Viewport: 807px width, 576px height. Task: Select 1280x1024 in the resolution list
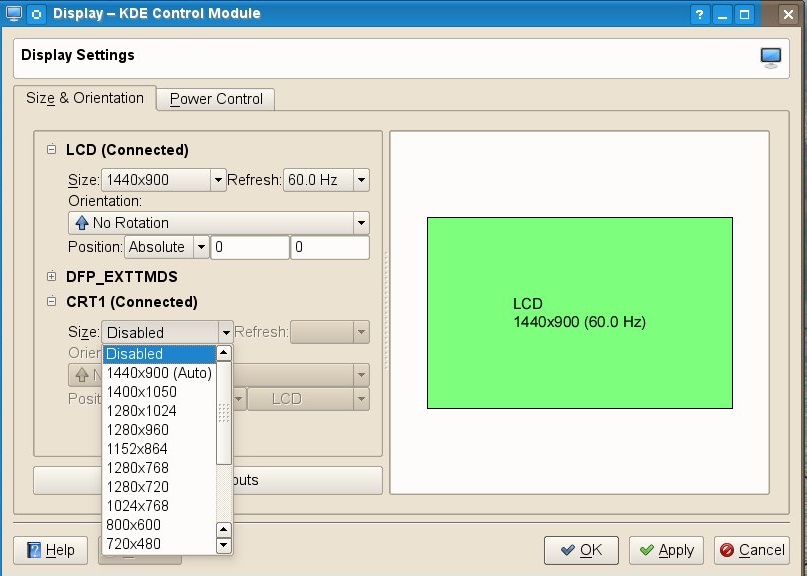(141, 411)
